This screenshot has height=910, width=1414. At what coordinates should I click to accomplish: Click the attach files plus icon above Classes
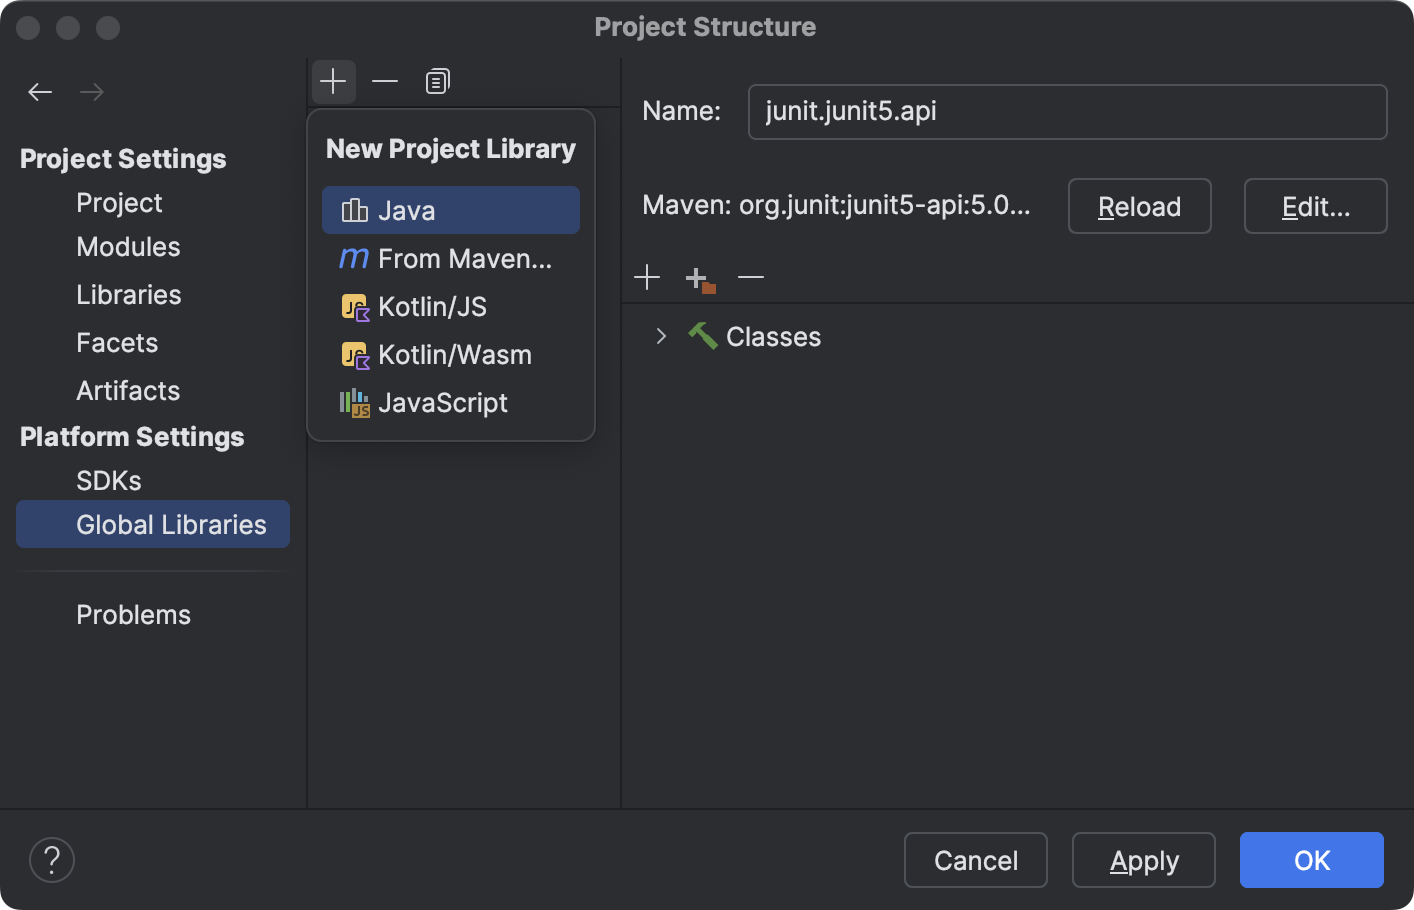(647, 277)
